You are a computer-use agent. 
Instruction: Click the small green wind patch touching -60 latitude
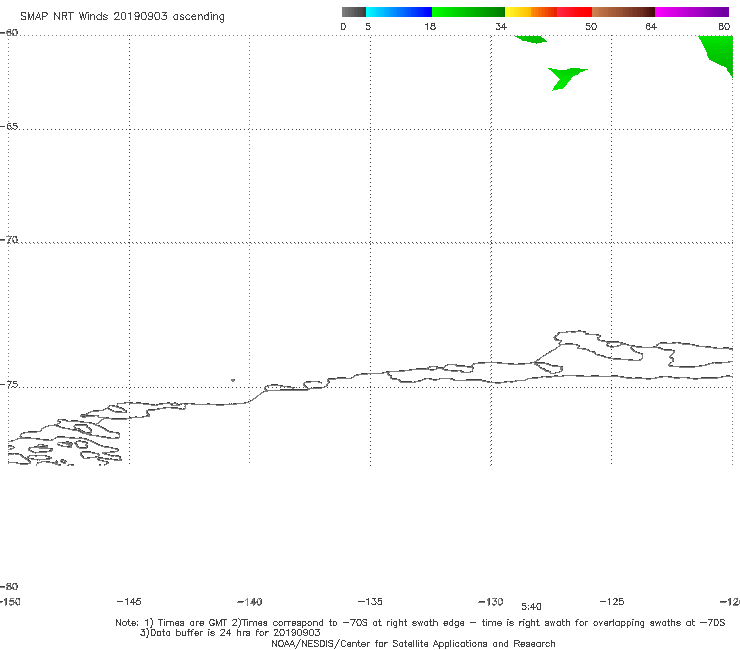[531, 39]
